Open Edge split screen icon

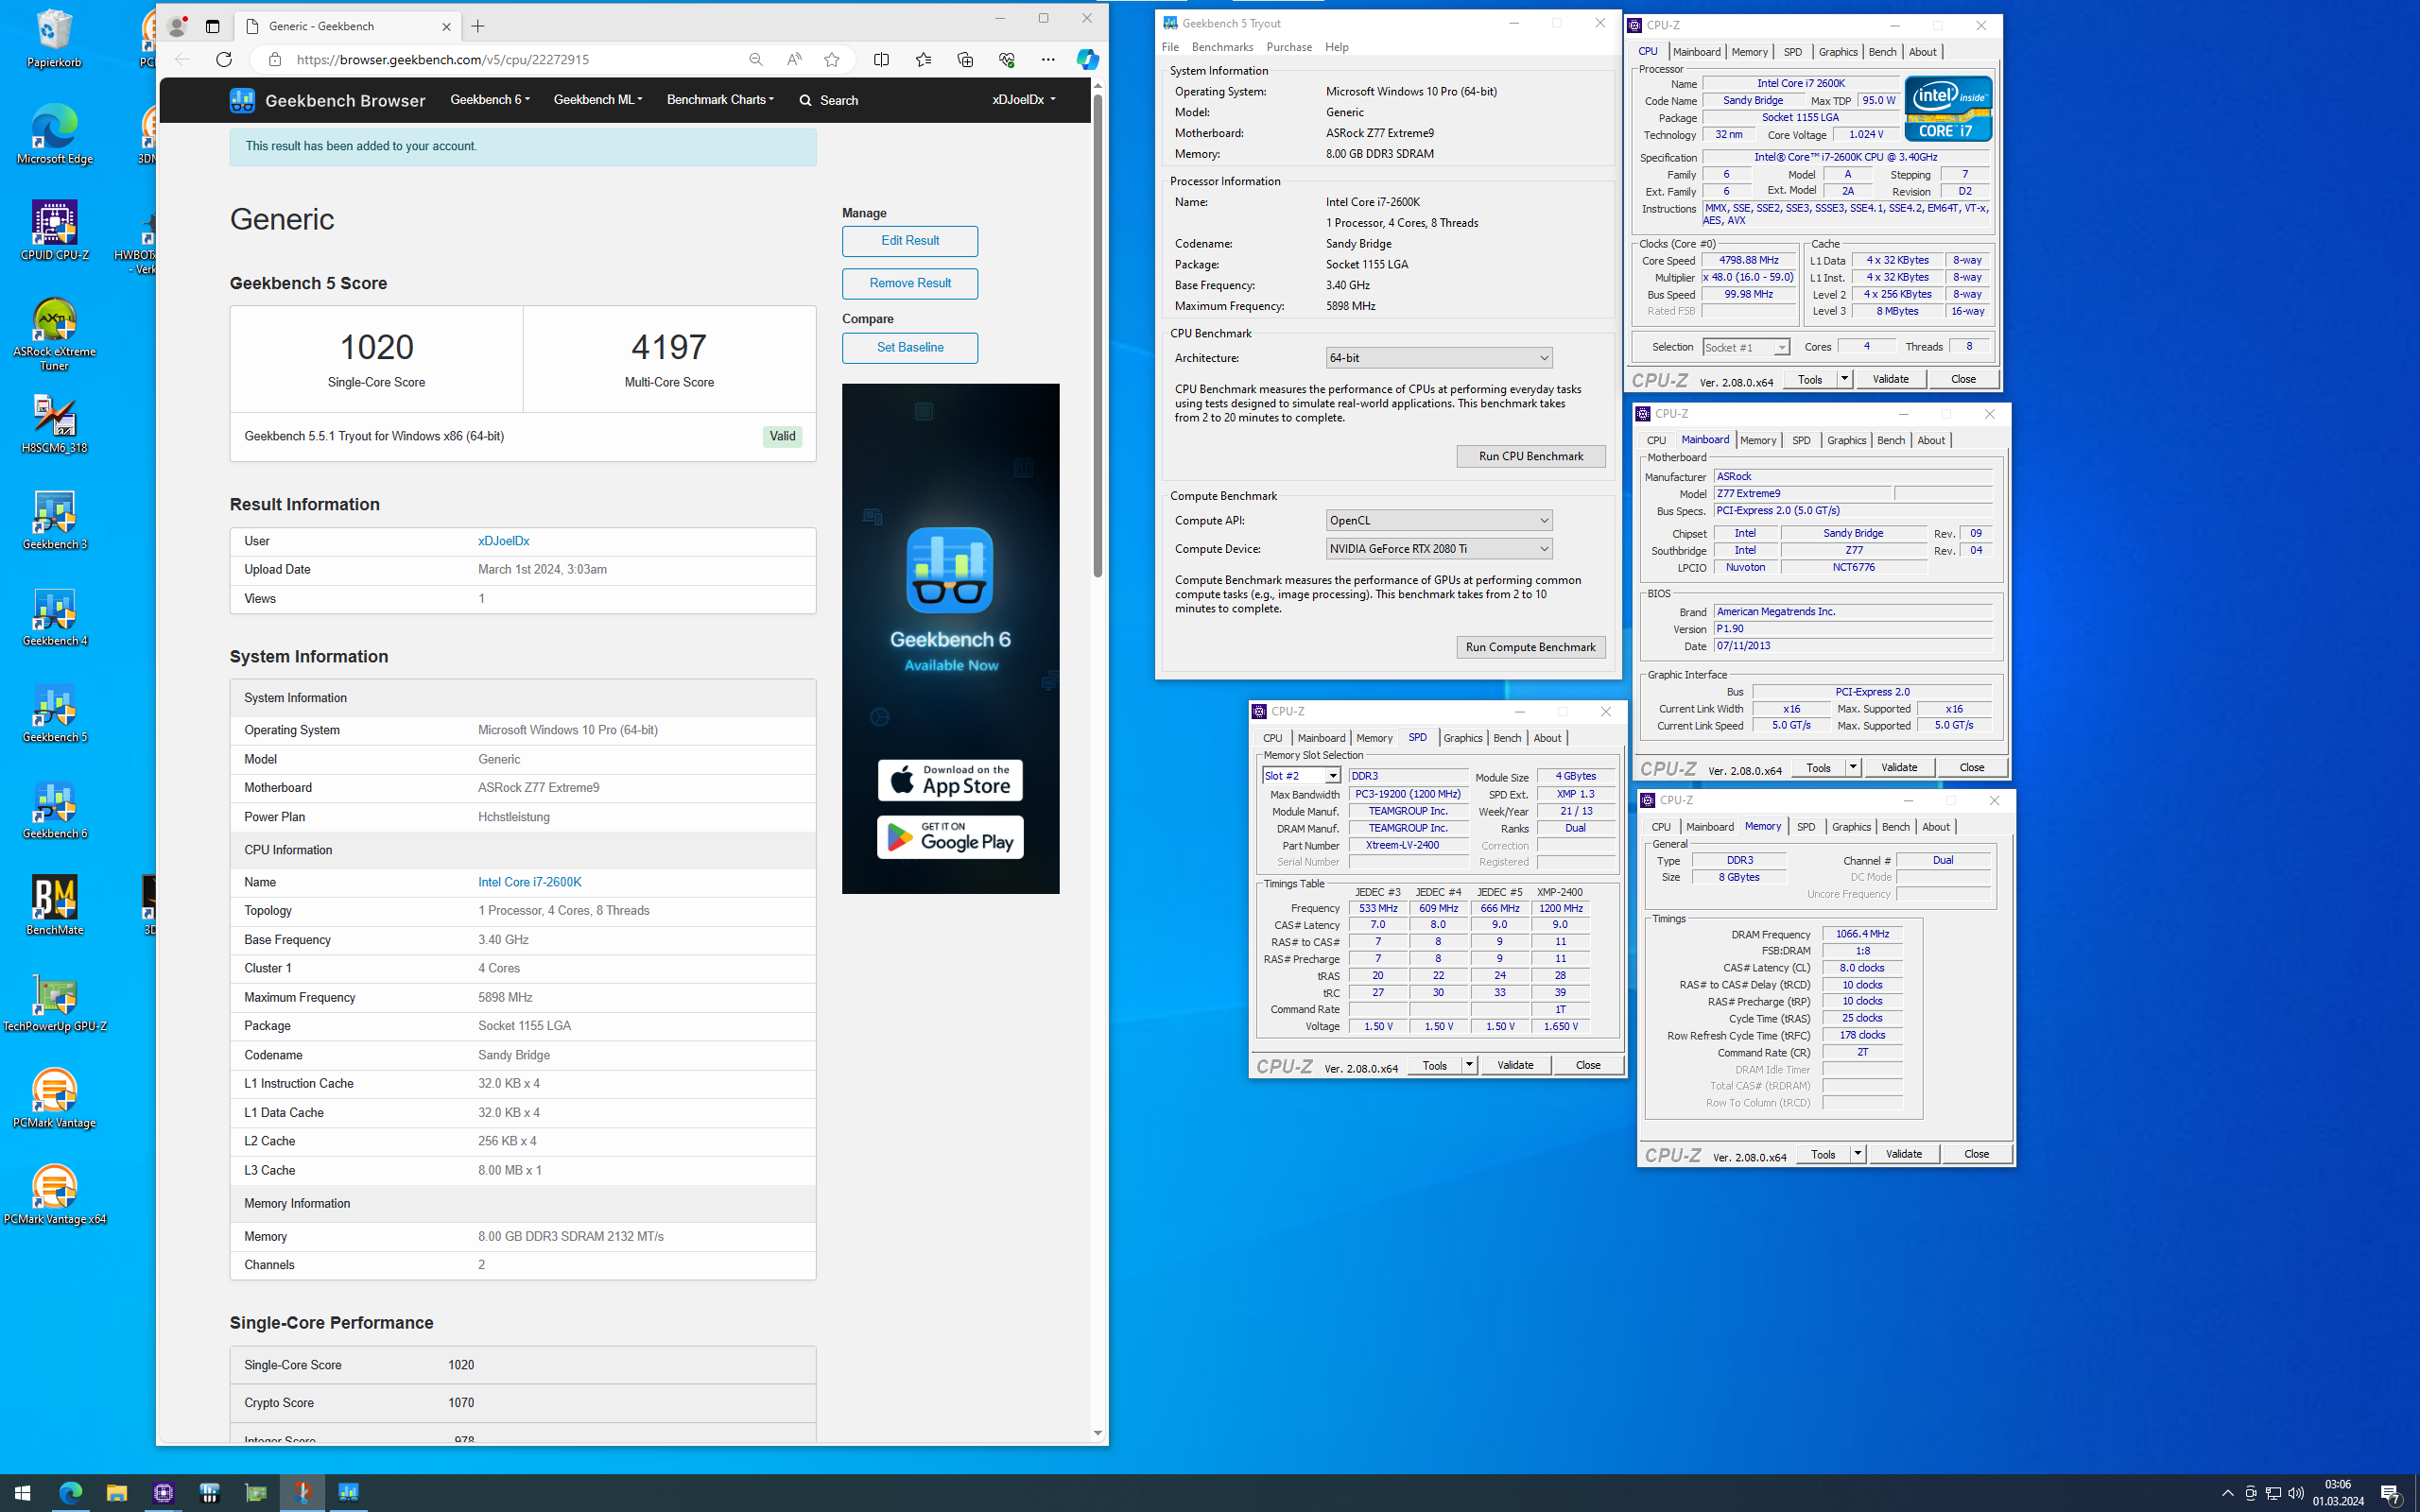pyautogui.click(x=881, y=59)
